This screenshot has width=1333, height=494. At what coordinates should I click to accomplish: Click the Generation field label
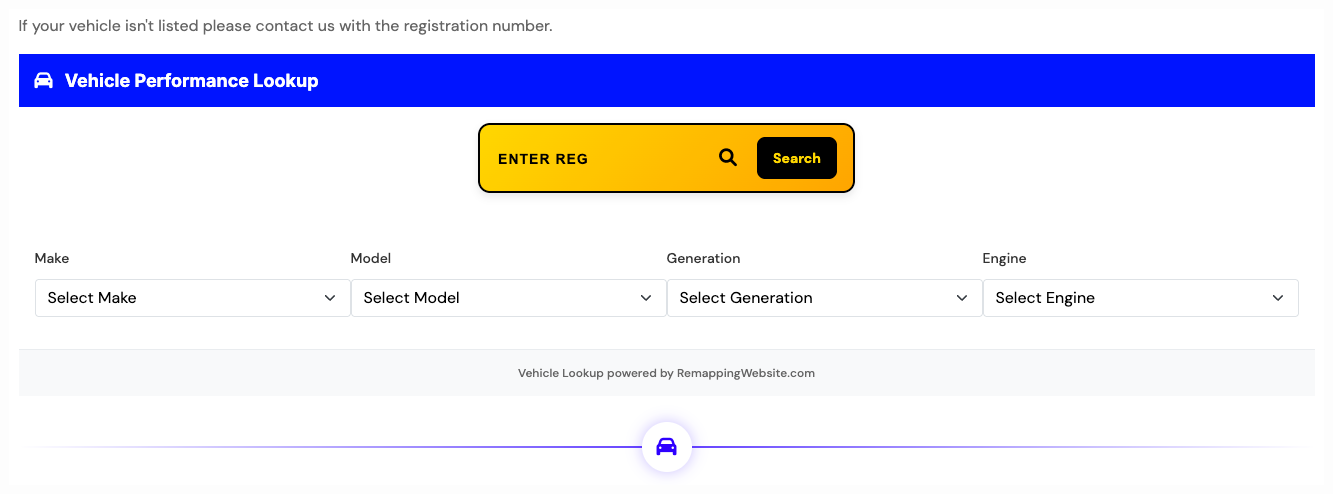click(703, 258)
